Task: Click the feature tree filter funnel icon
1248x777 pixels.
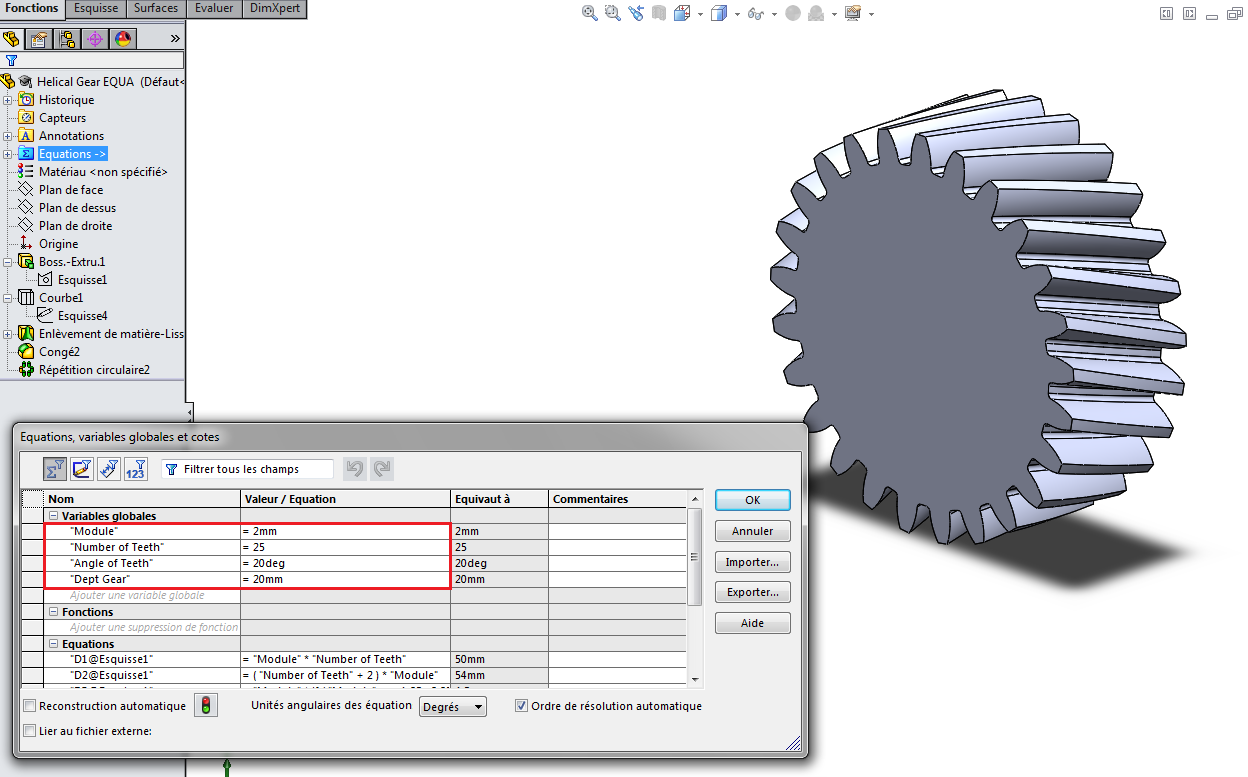Action: click(11, 60)
